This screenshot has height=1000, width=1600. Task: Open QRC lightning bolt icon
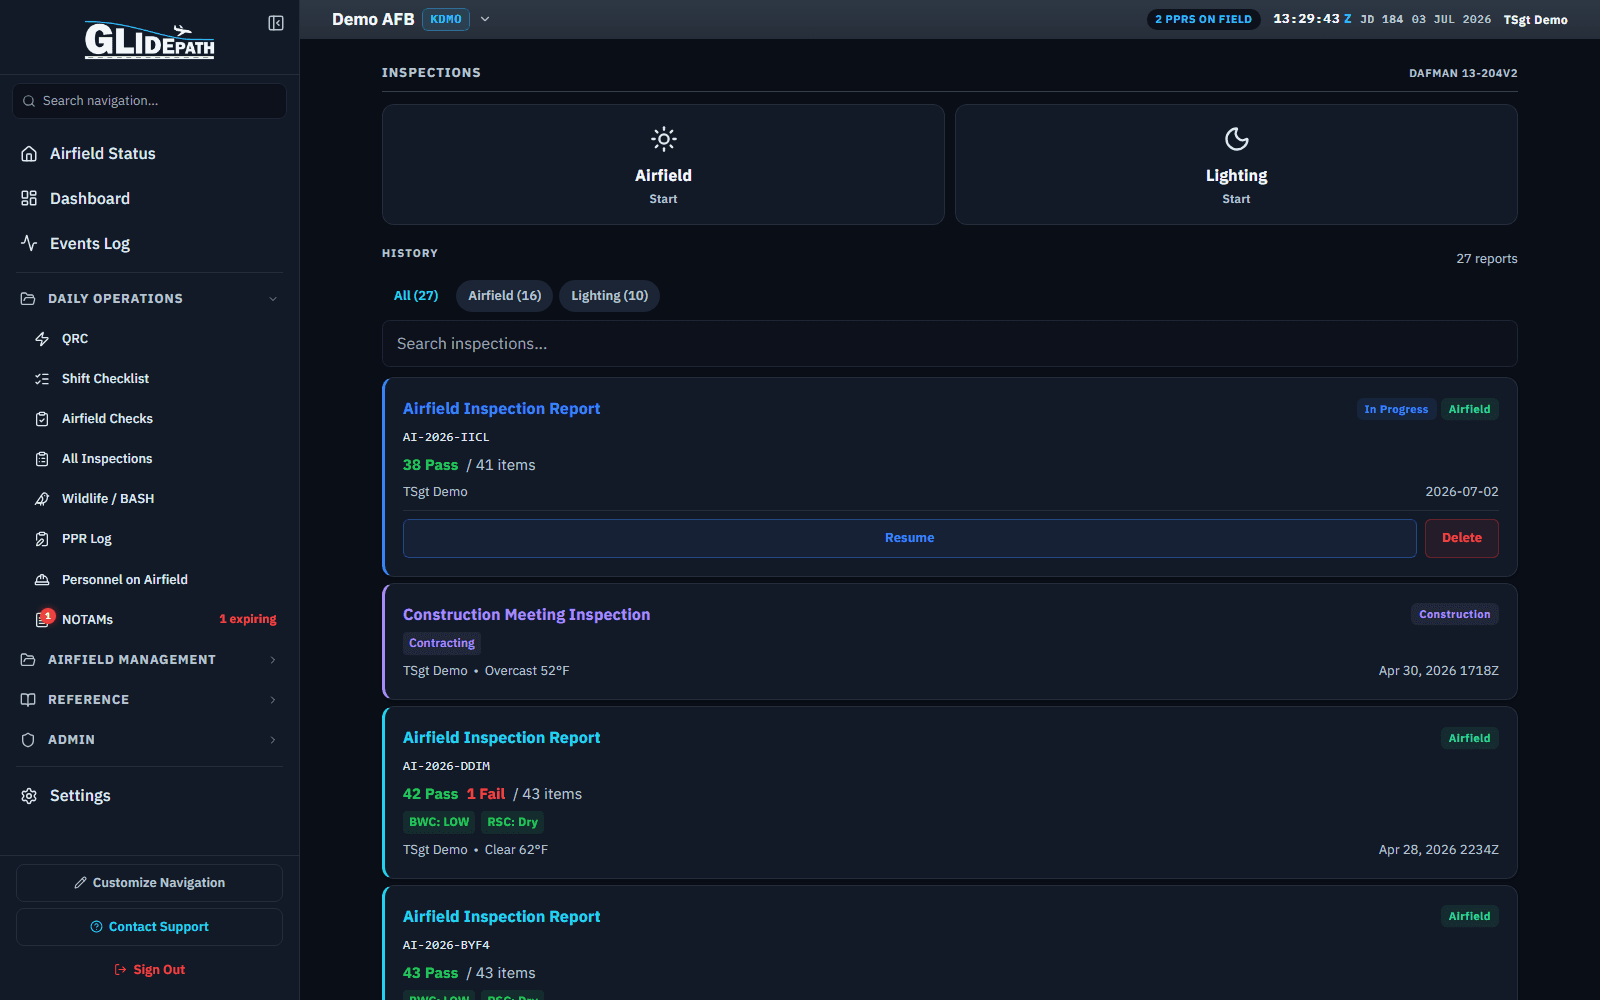(x=42, y=339)
